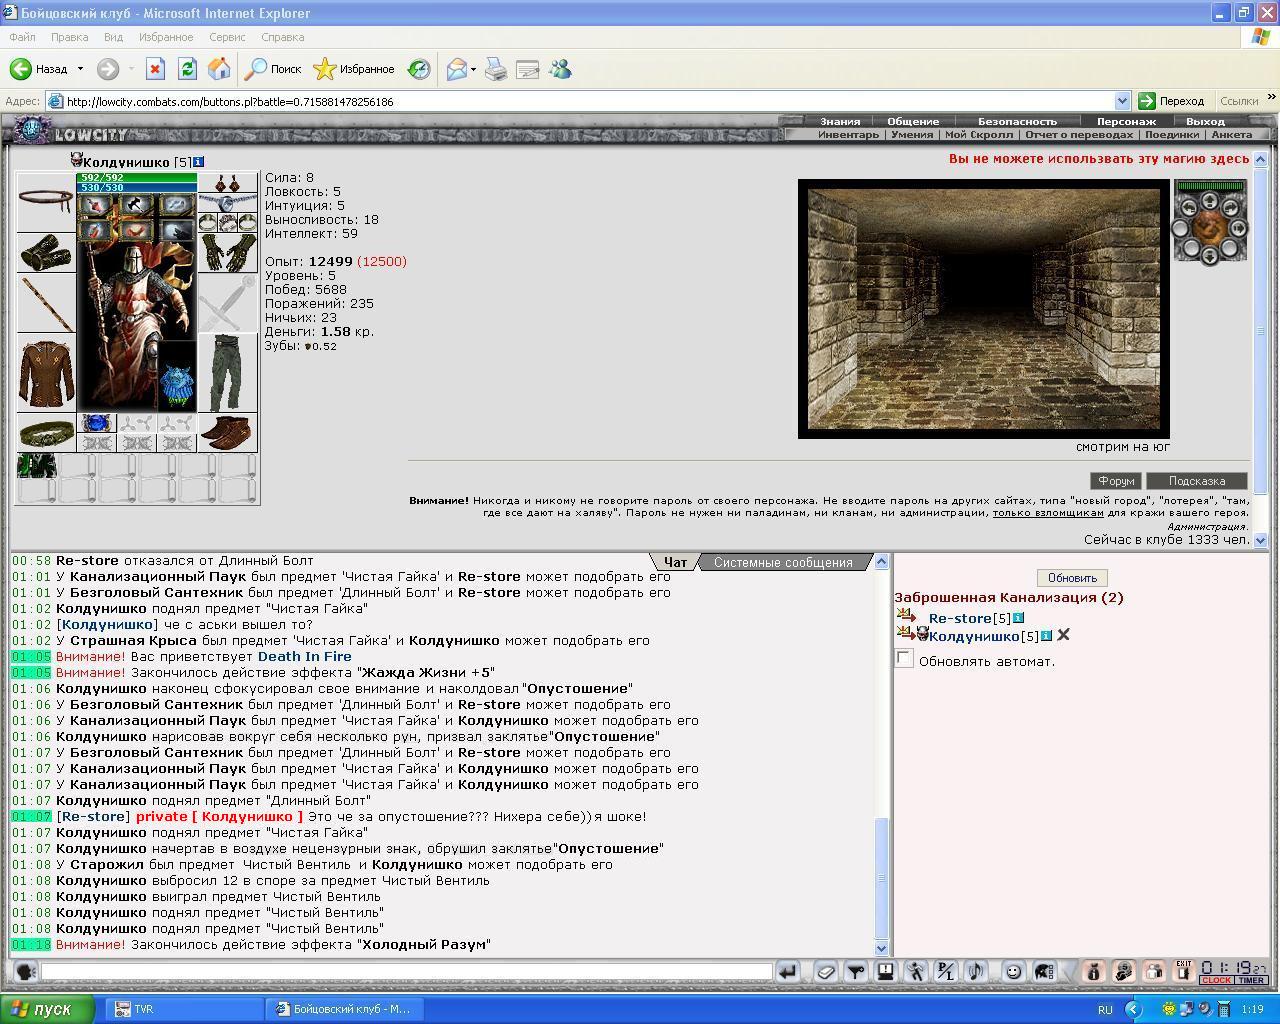The width and height of the screenshot is (1280, 1024).
Task: Open the Сервис menu
Action: click(227, 37)
